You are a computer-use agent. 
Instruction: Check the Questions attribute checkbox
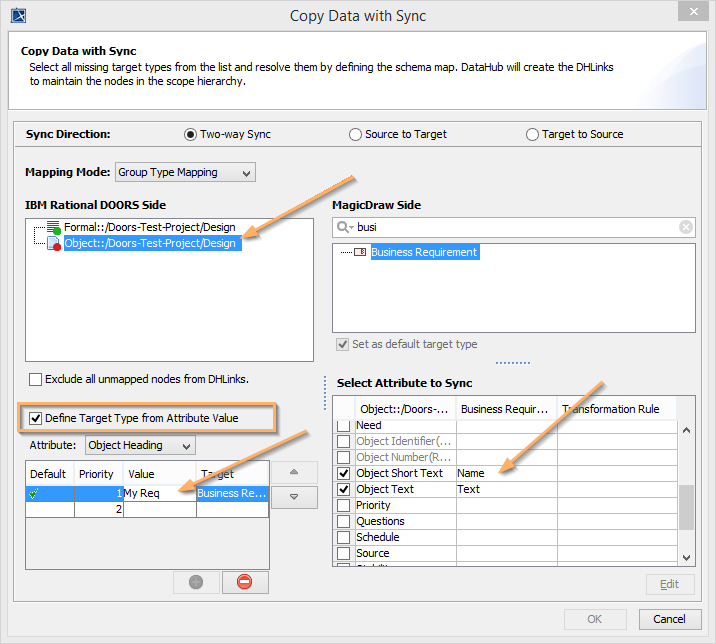pos(343,521)
